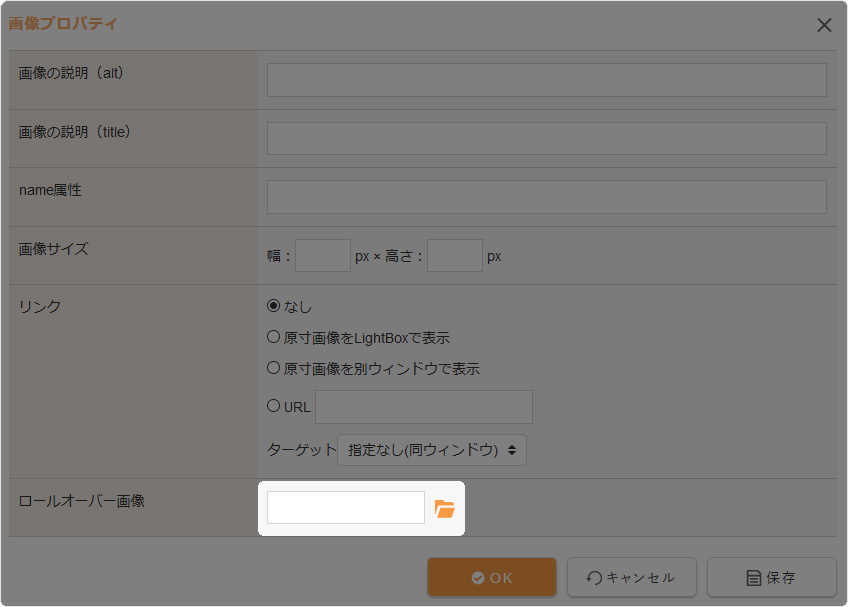Image resolution: width=848 pixels, height=607 pixels.
Task: Click the キャンセル button
Action: coord(631,577)
